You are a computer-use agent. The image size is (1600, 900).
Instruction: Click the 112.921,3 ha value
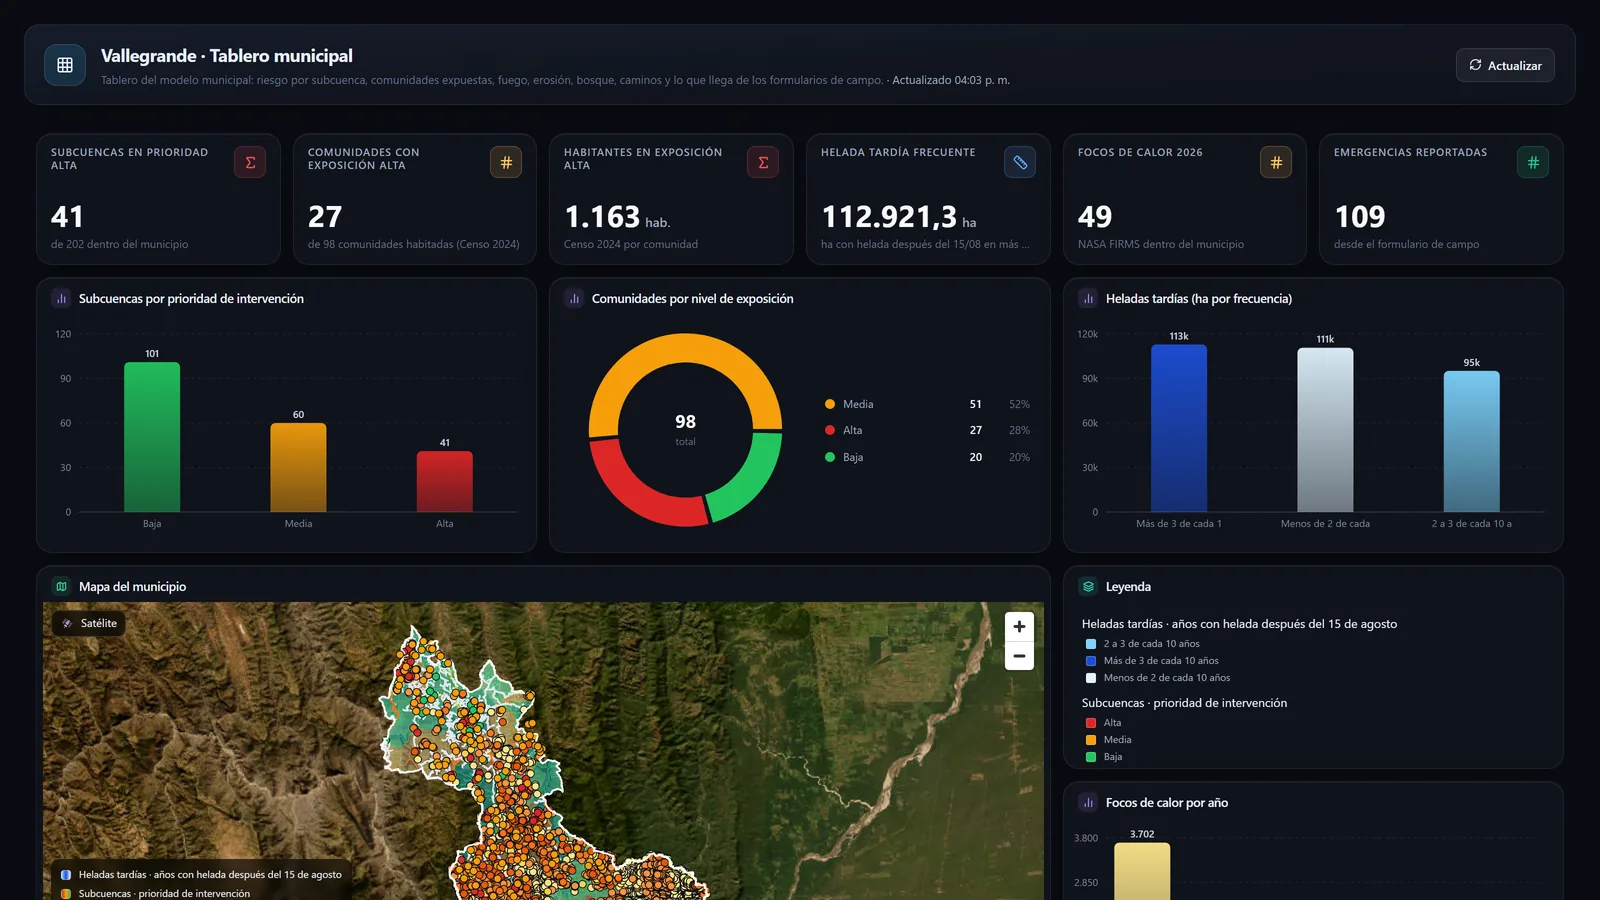pos(899,217)
